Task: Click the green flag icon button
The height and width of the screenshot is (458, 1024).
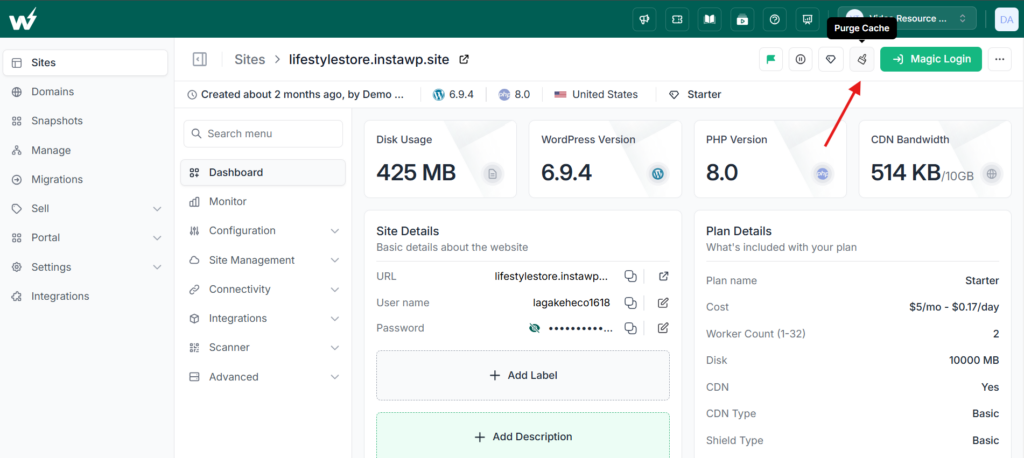Action: point(771,59)
